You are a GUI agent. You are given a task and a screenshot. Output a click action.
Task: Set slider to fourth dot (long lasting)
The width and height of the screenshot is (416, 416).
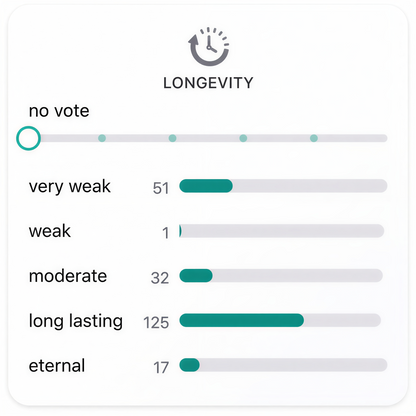coord(314,138)
